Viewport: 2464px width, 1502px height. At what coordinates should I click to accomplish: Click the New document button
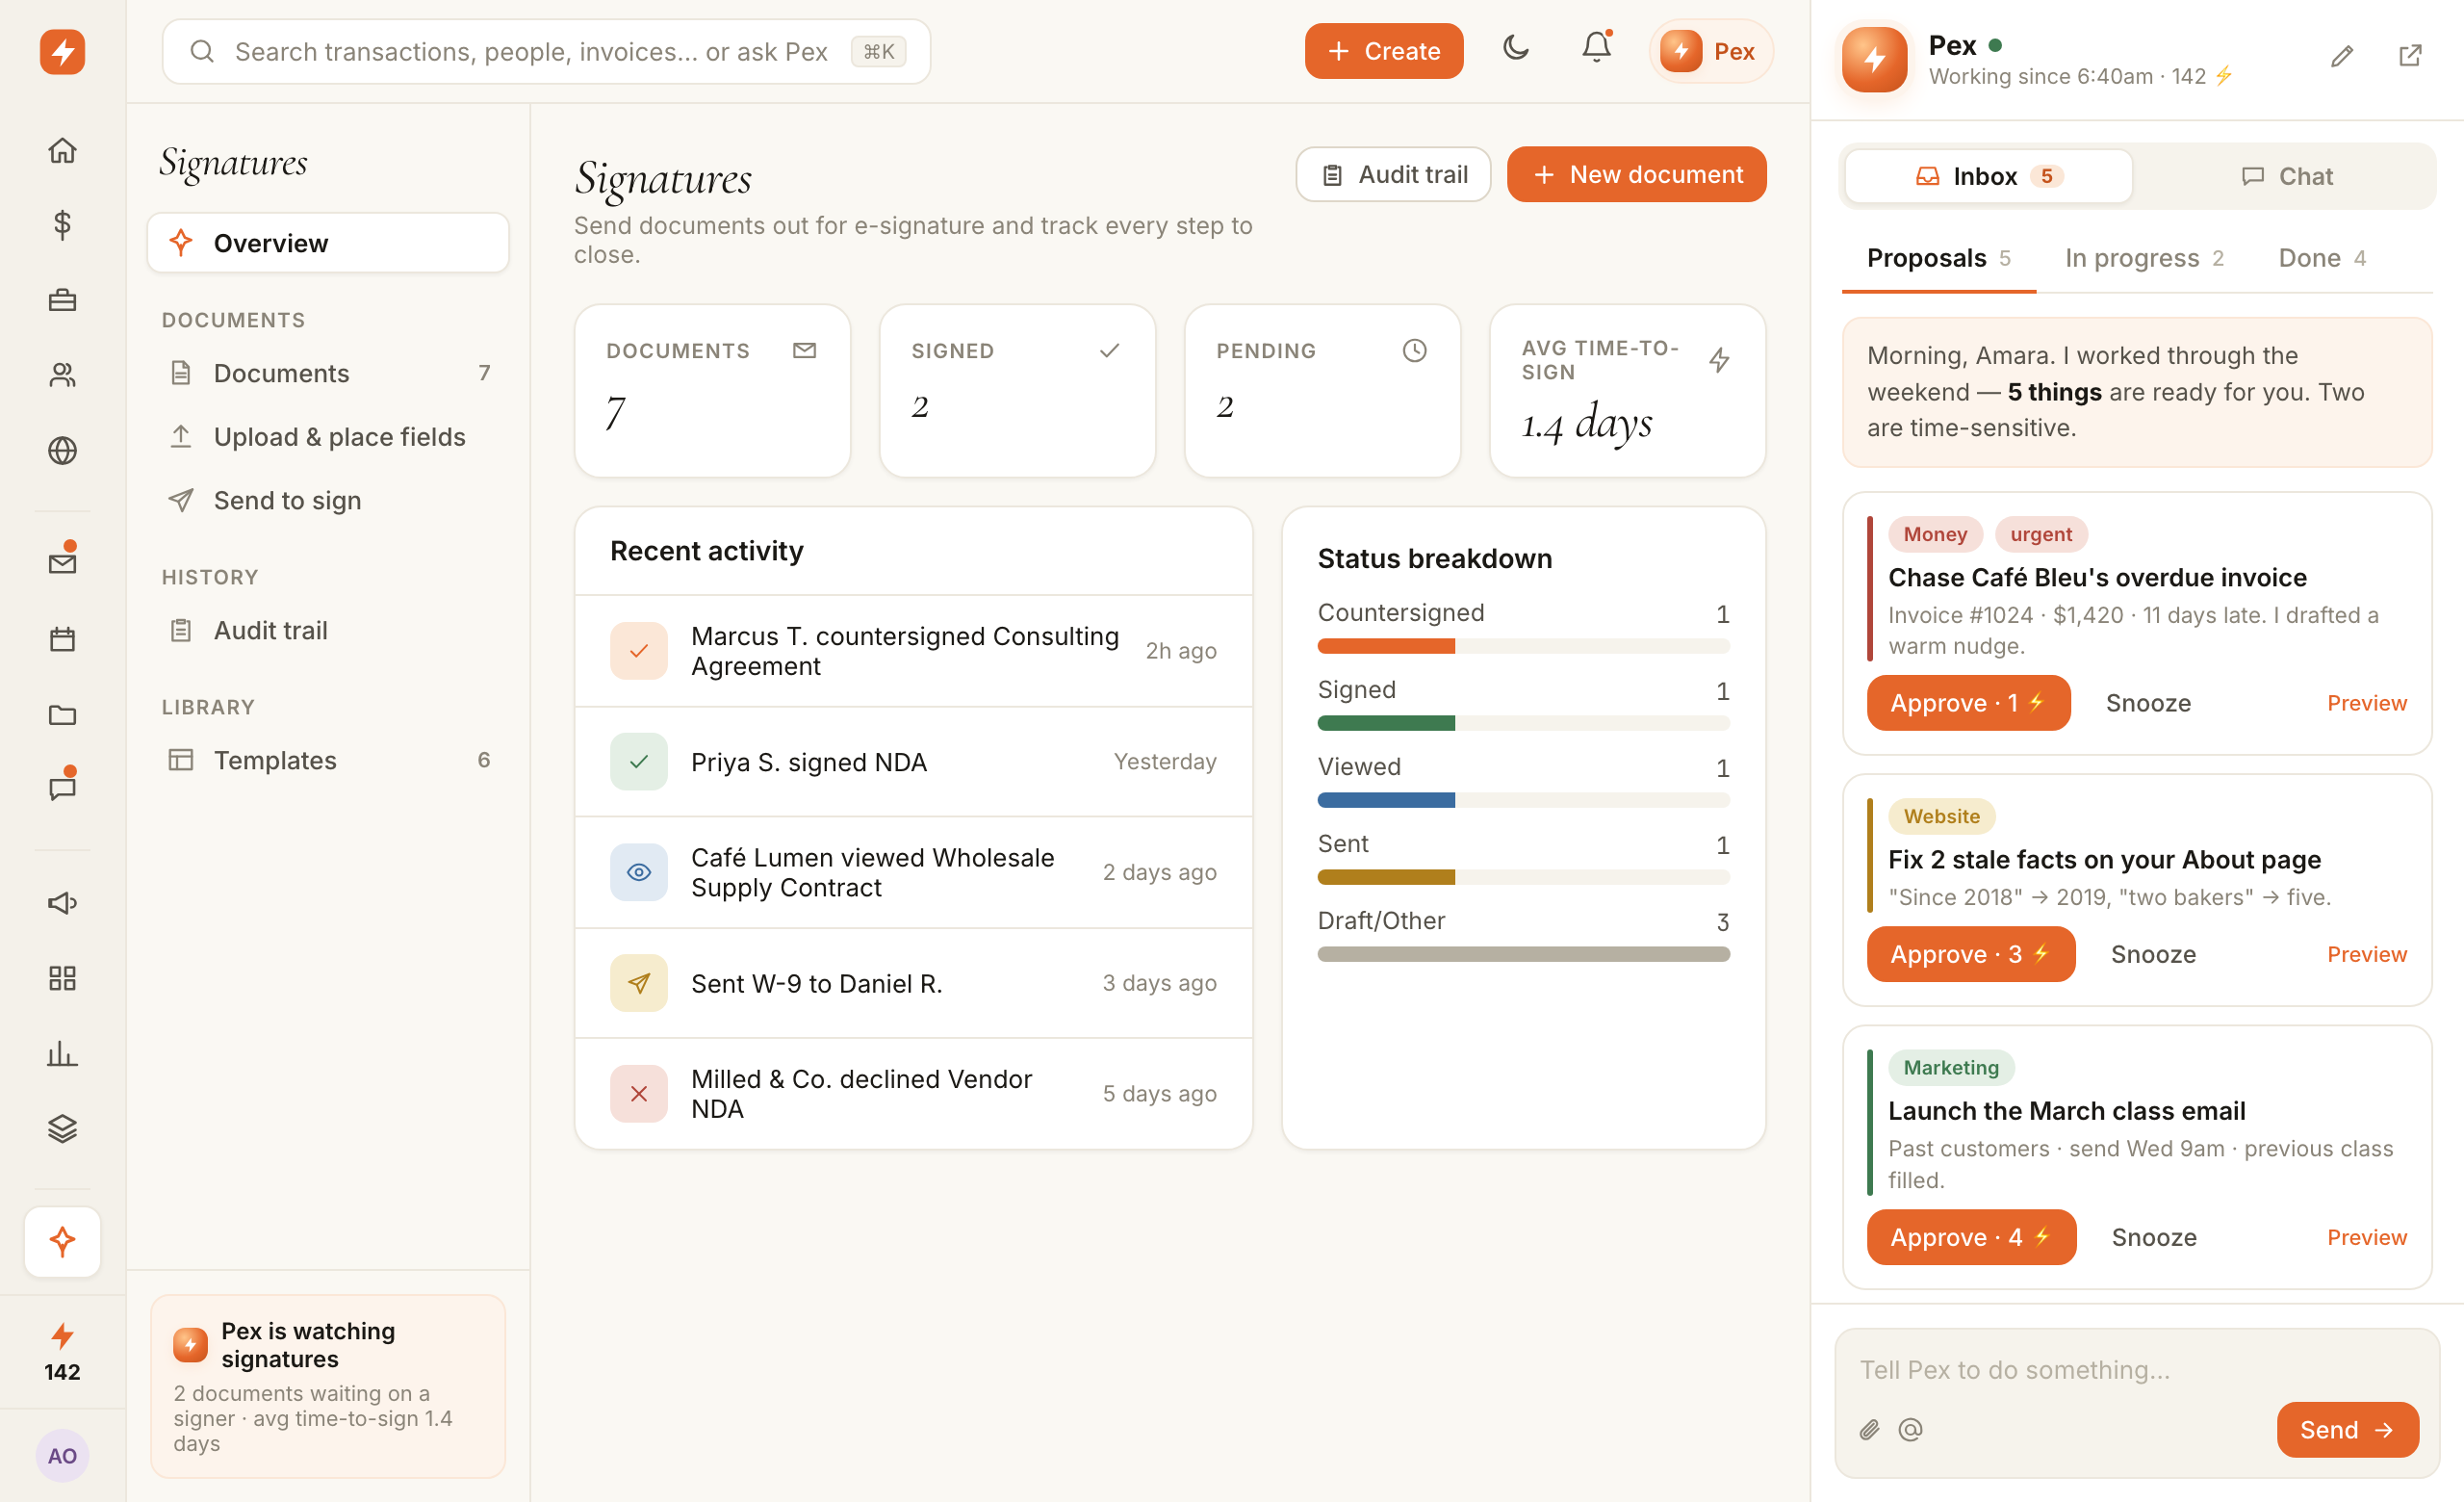click(x=1636, y=174)
